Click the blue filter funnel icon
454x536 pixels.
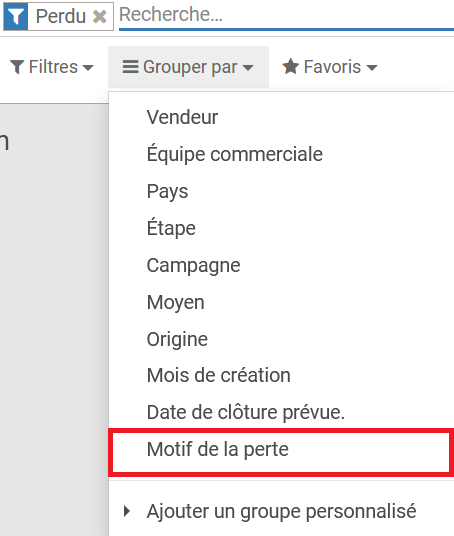[16, 16]
